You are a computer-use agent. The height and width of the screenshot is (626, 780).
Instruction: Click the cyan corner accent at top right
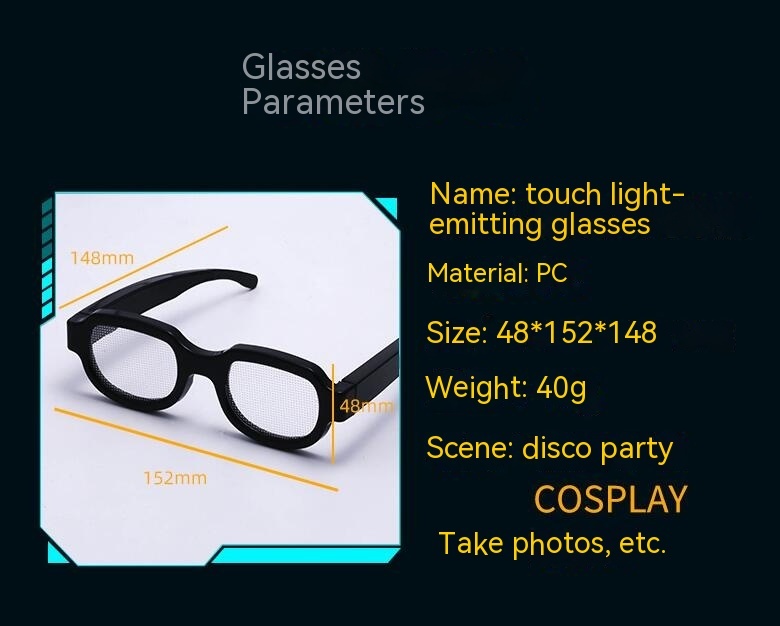(389, 208)
